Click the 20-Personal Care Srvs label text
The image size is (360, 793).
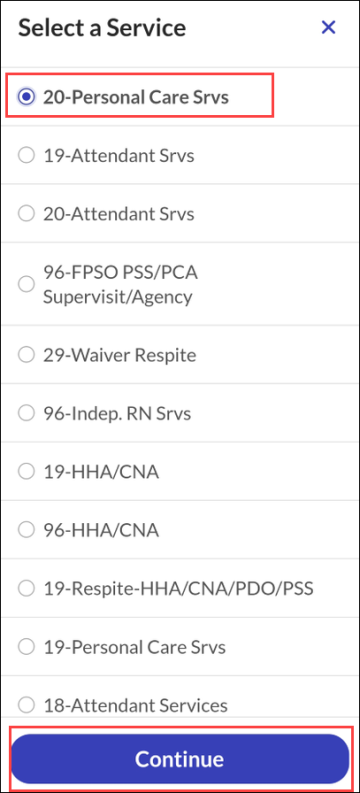136,97
